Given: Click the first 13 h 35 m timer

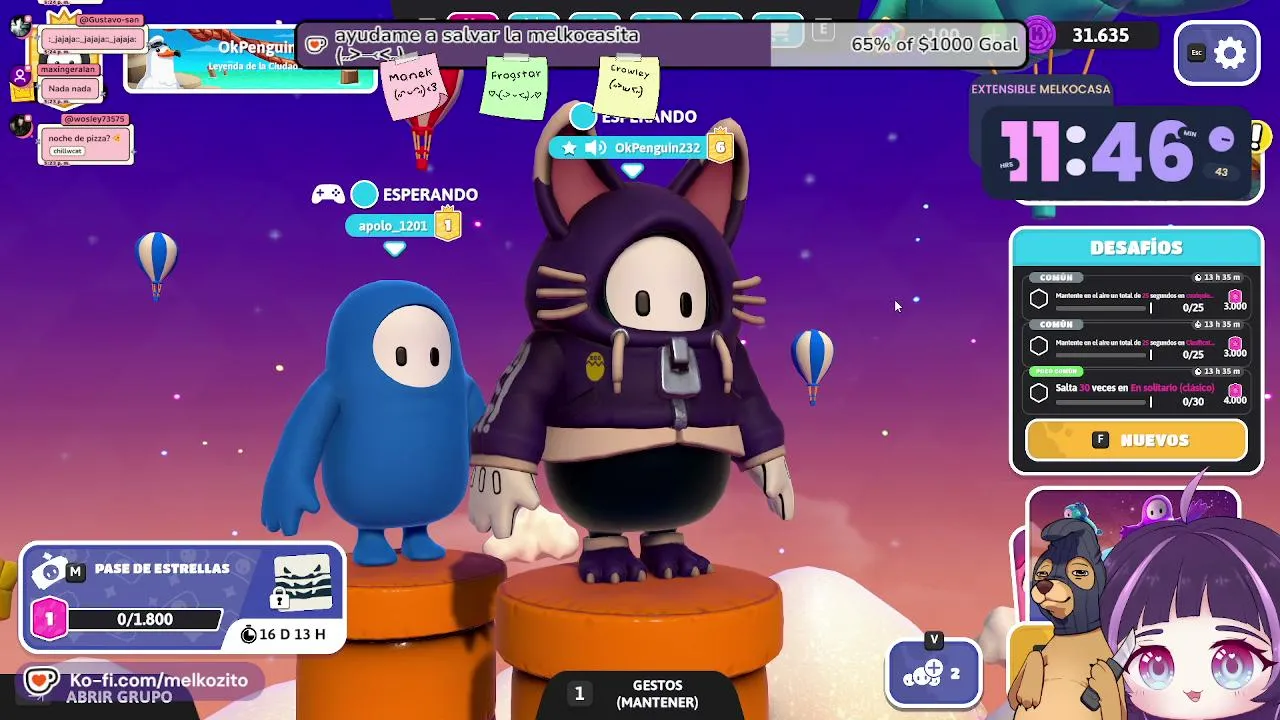Looking at the screenshot, I should pyautogui.click(x=1217, y=277).
